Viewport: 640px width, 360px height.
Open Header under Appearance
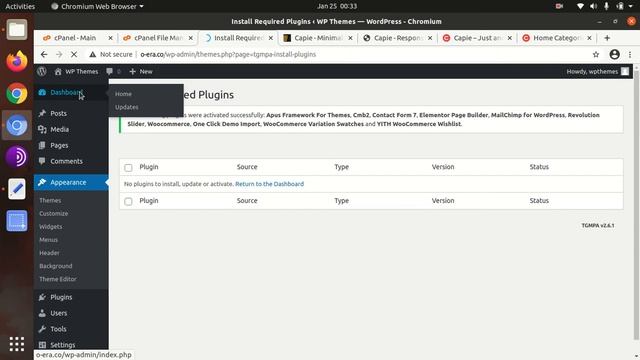pyautogui.click(x=49, y=253)
